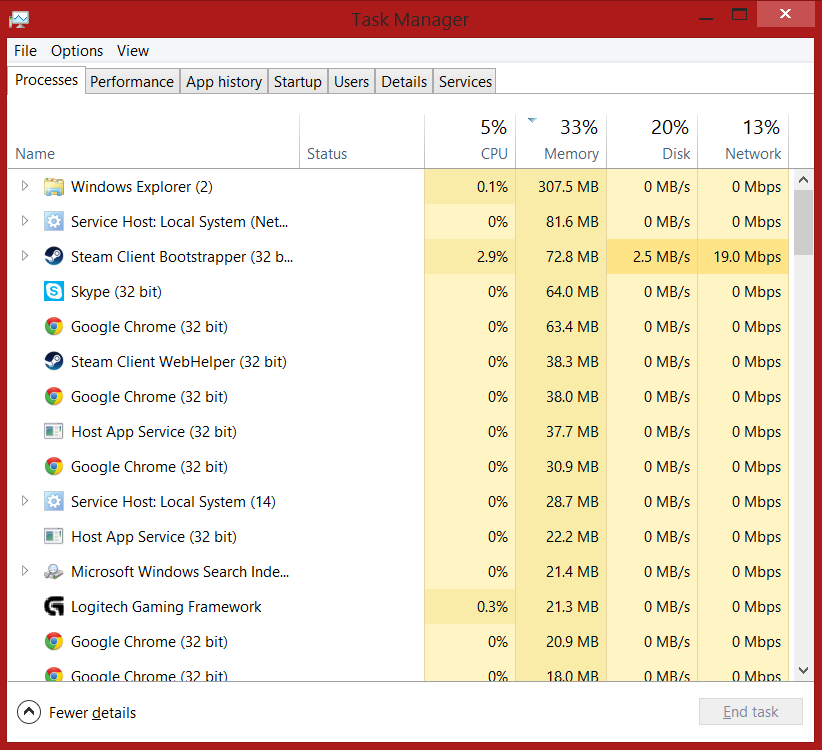Expand Microsoft Windows Search Indexer group
The height and width of the screenshot is (750, 822).
click(x=25, y=571)
